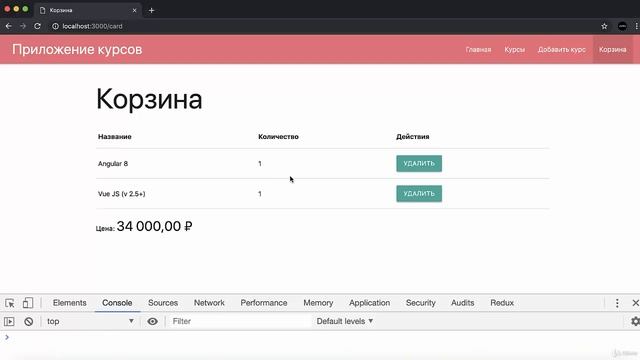640x360 pixels.
Task: Delete the Angular 8 course with УДАЛИТЬ
Action: [419, 163]
